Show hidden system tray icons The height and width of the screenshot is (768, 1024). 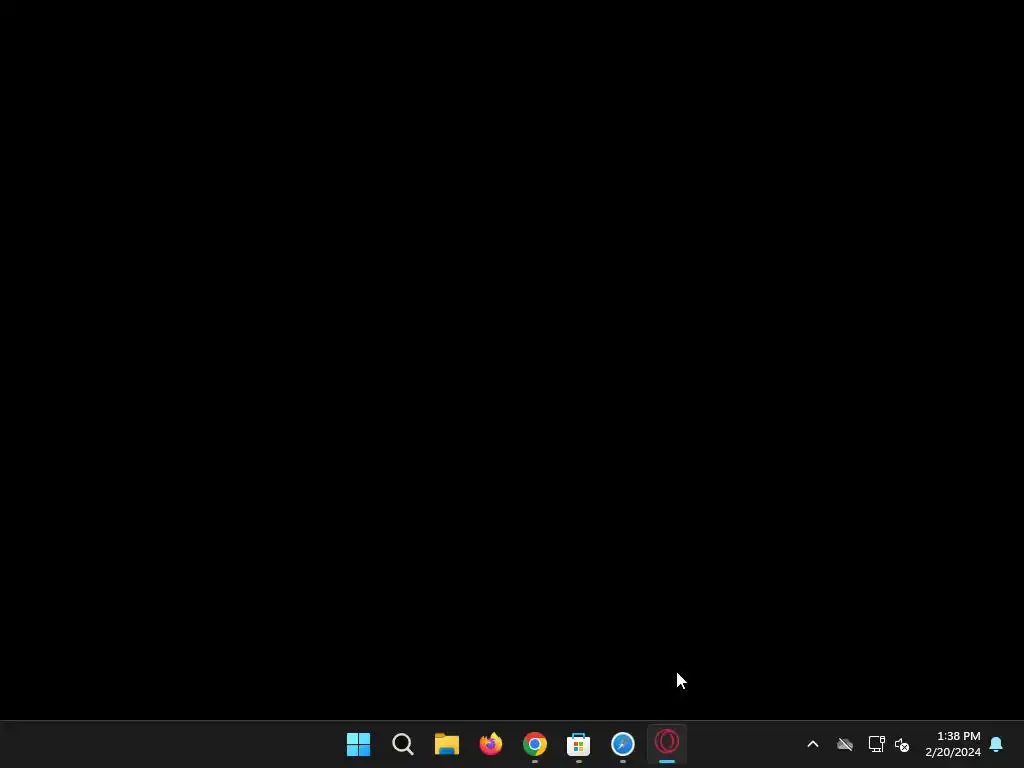tap(813, 744)
